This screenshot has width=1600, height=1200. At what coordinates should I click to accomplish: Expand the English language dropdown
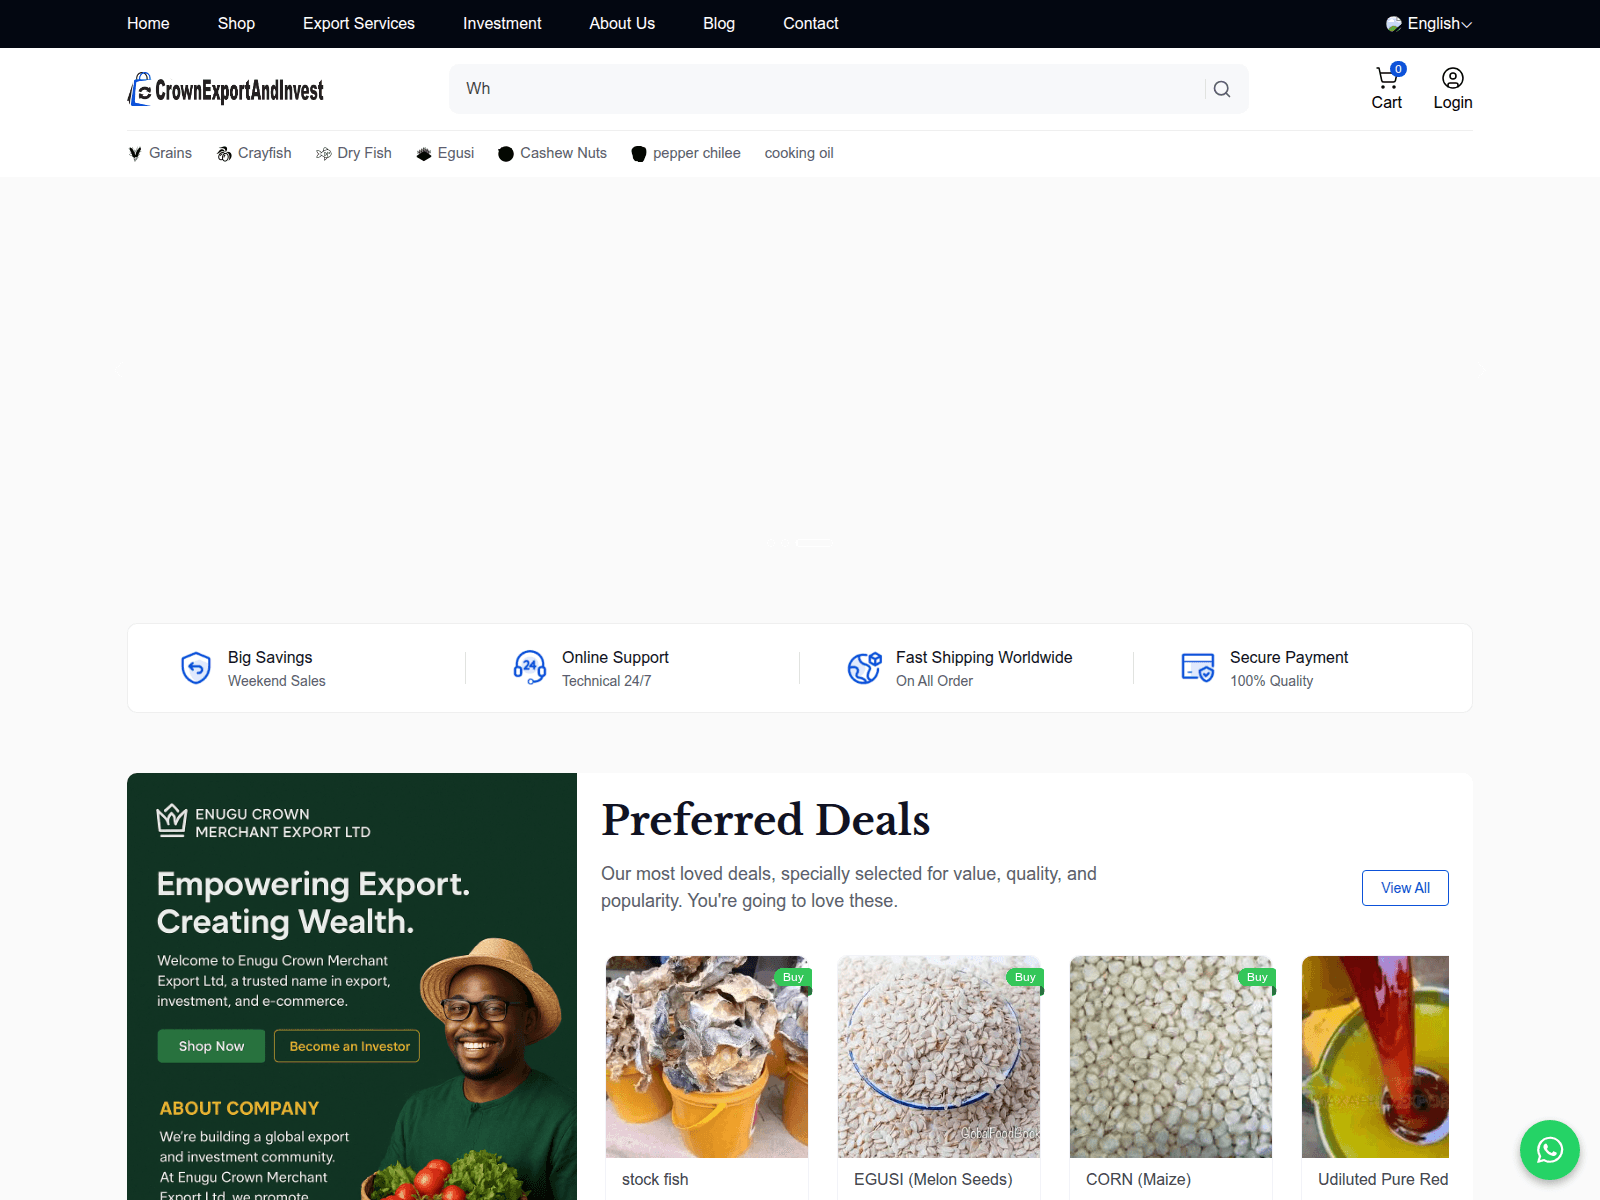[x=1429, y=24]
